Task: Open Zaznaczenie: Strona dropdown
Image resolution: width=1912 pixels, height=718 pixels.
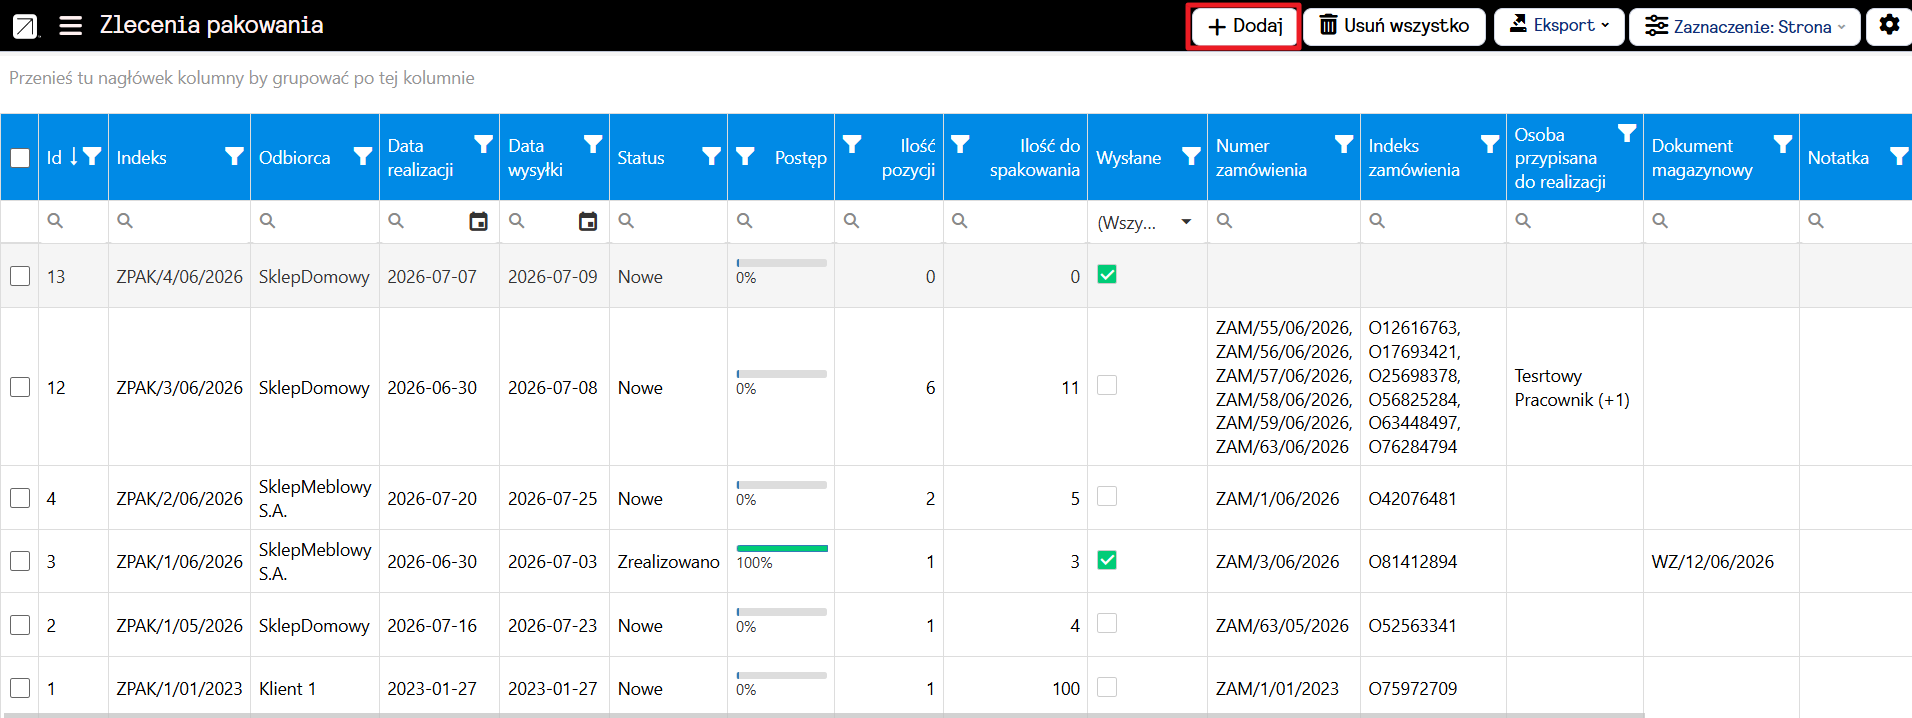Action: 1745,26
